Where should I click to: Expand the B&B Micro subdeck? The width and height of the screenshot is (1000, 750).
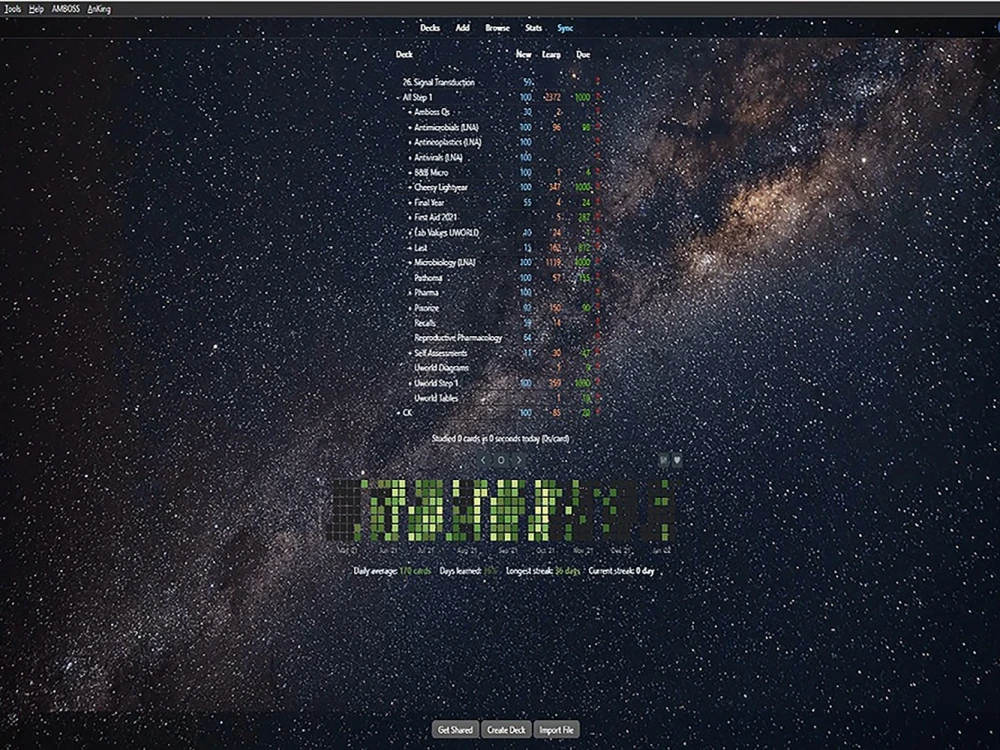coord(410,173)
